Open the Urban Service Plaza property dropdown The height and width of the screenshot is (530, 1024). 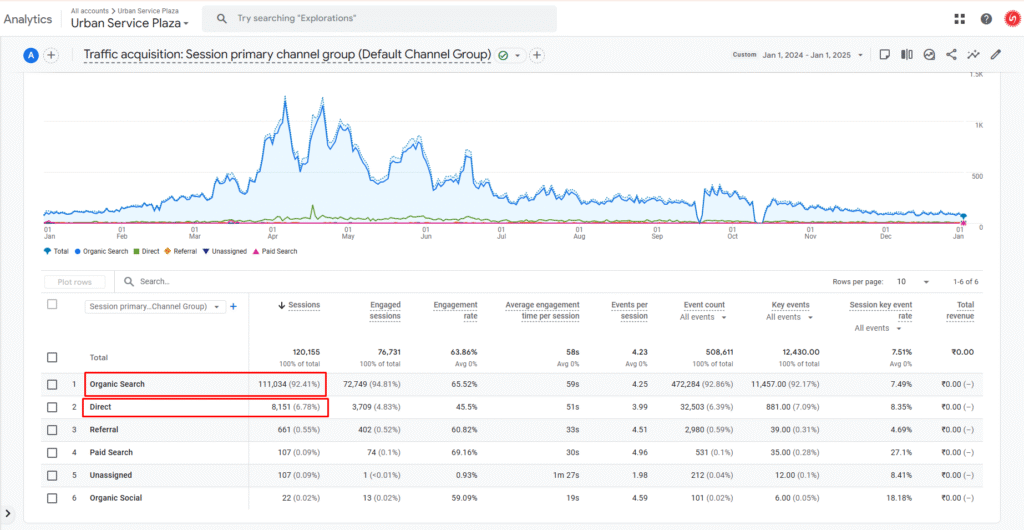coord(130,23)
